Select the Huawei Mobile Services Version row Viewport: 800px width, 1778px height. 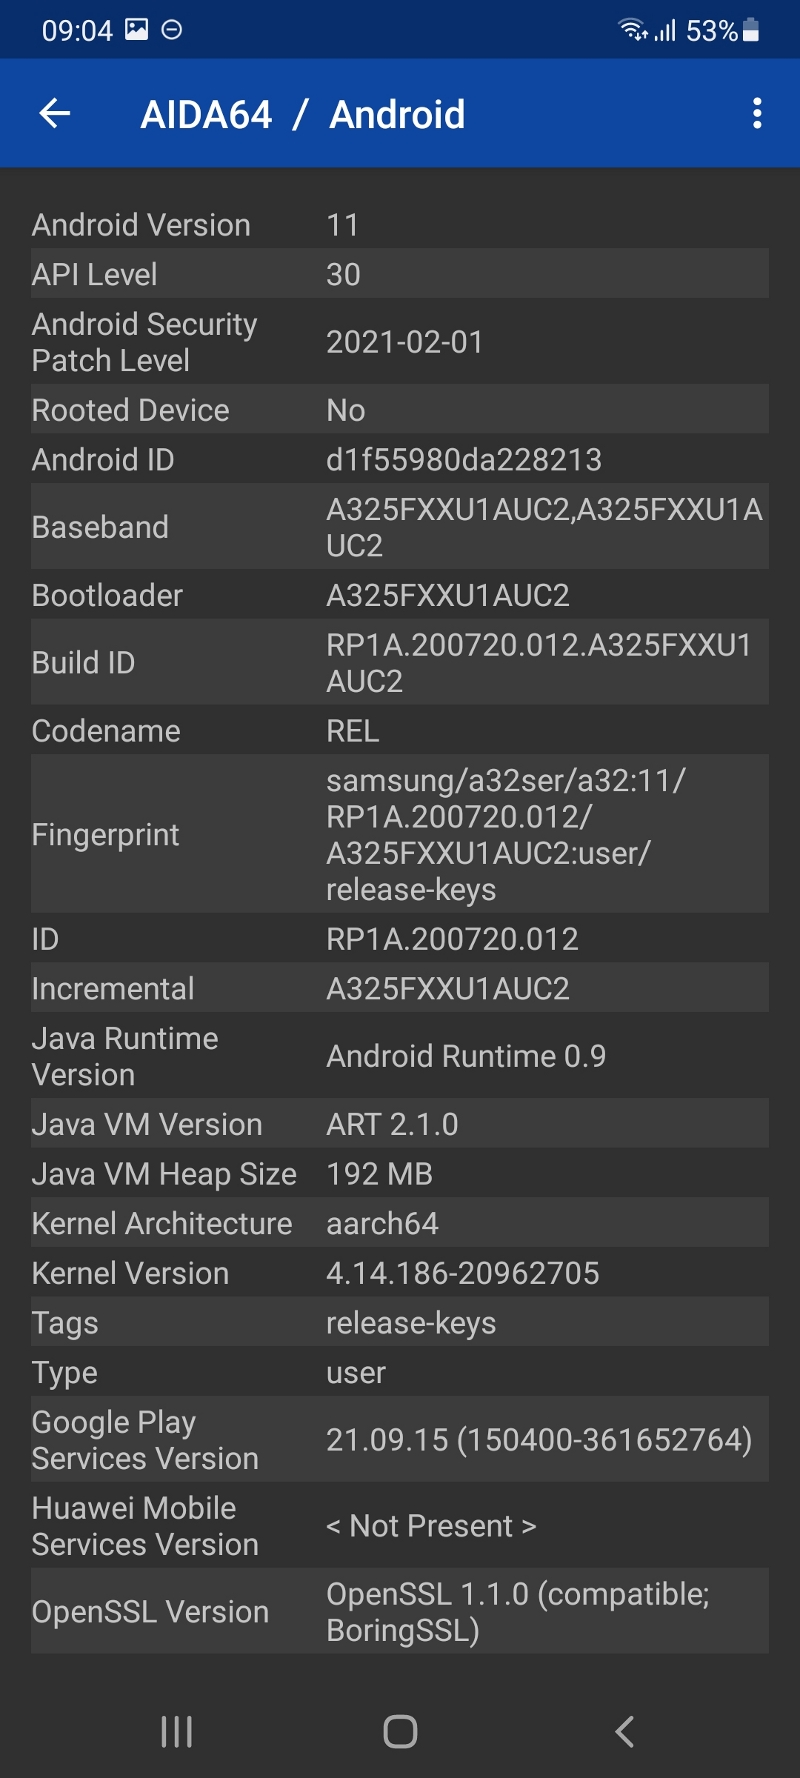click(x=400, y=1526)
